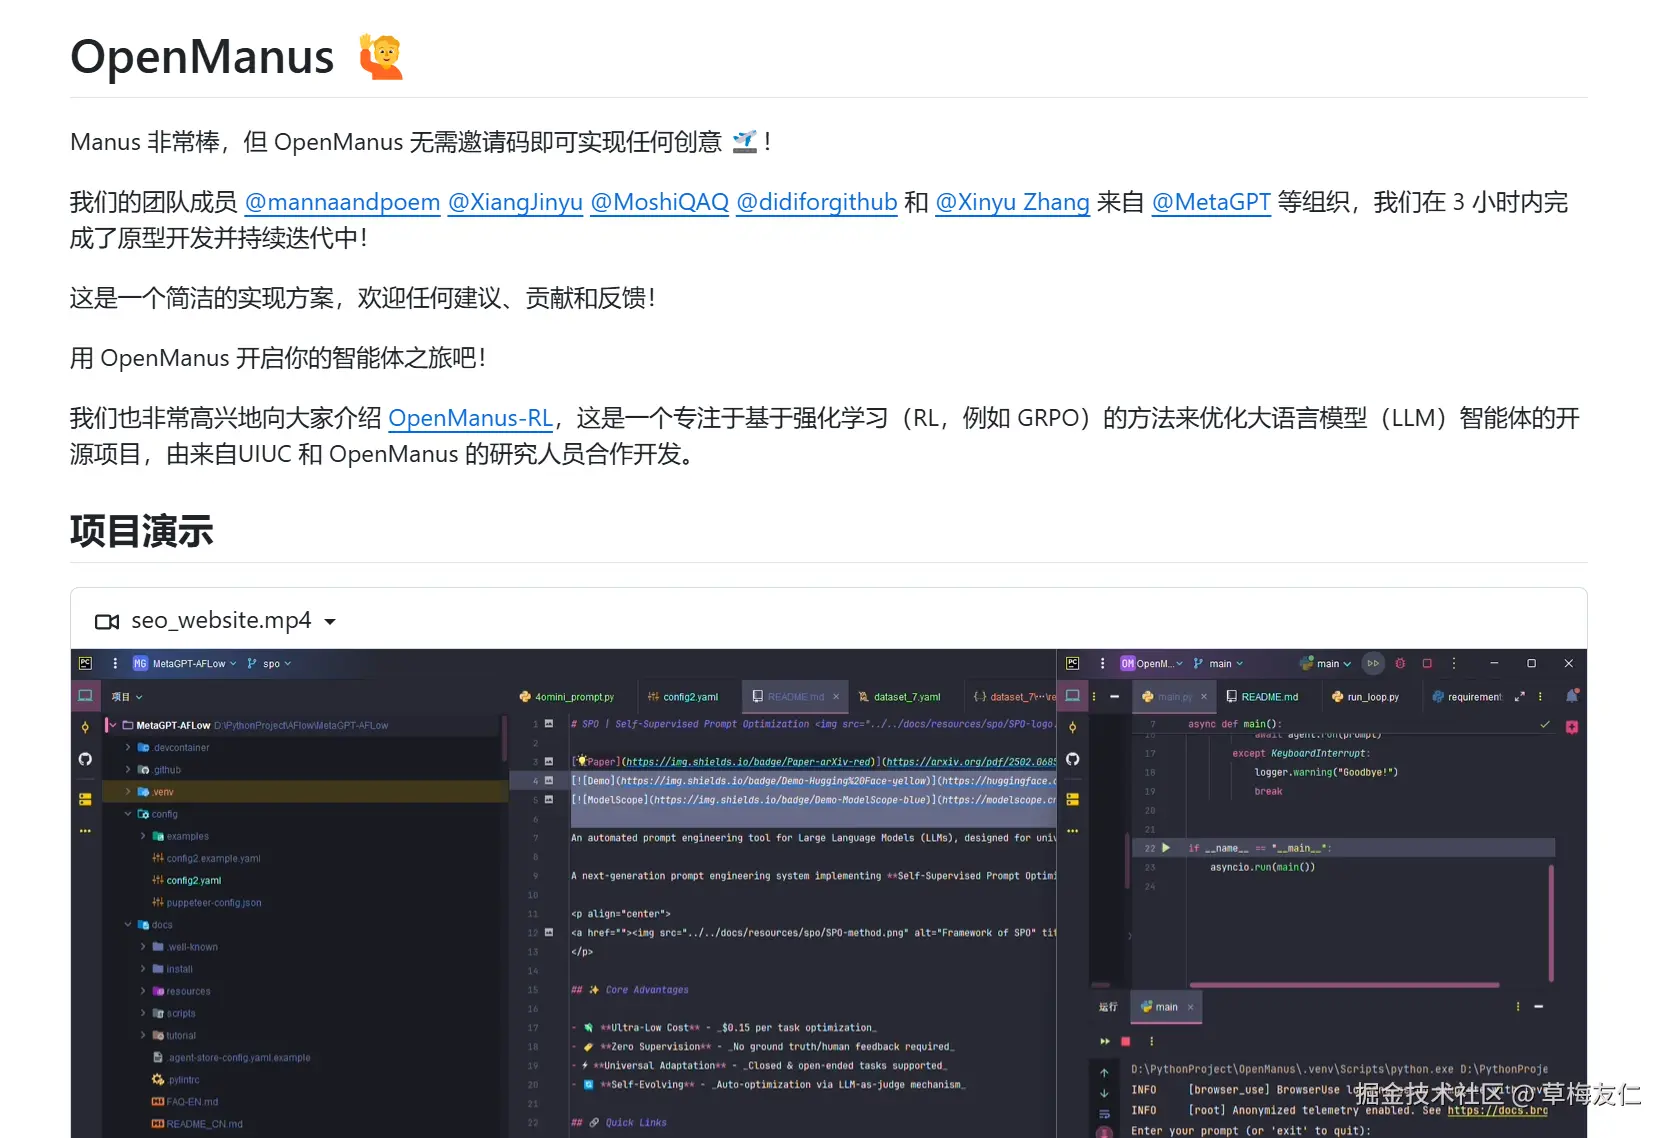The width and height of the screenshot is (1671, 1138).
Task: Click the image gutter icon on line 12
Action: pyautogui.click(x=549, y=932)
